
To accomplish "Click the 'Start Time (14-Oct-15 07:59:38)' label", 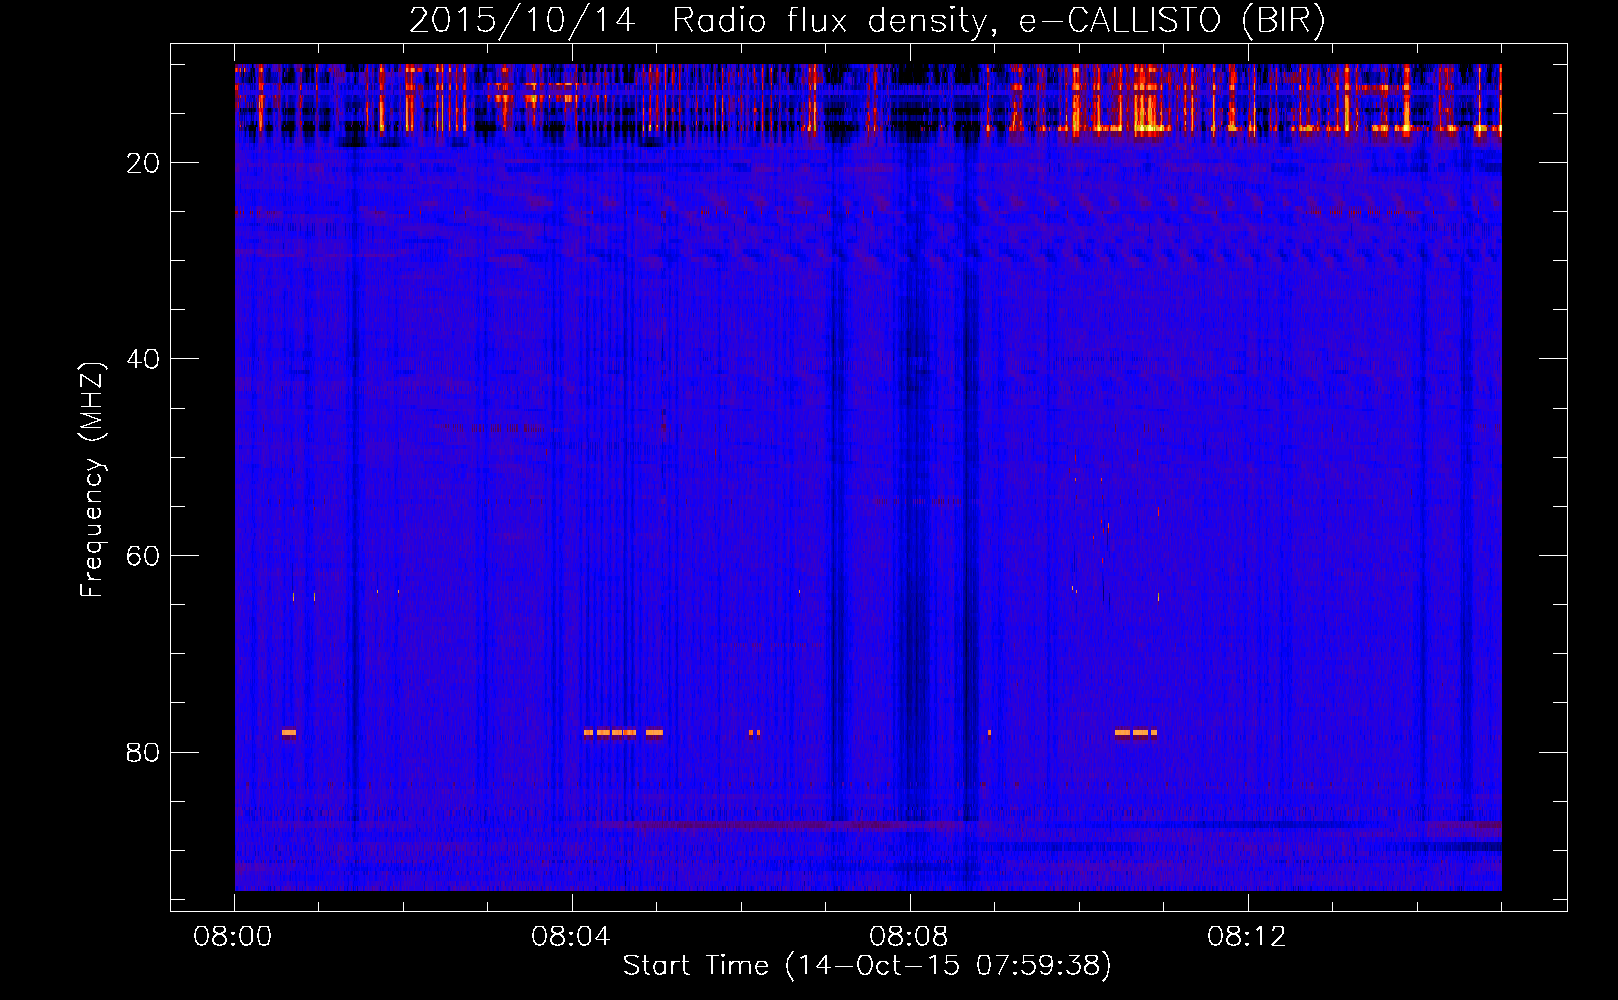I will [x=867, y=966].
